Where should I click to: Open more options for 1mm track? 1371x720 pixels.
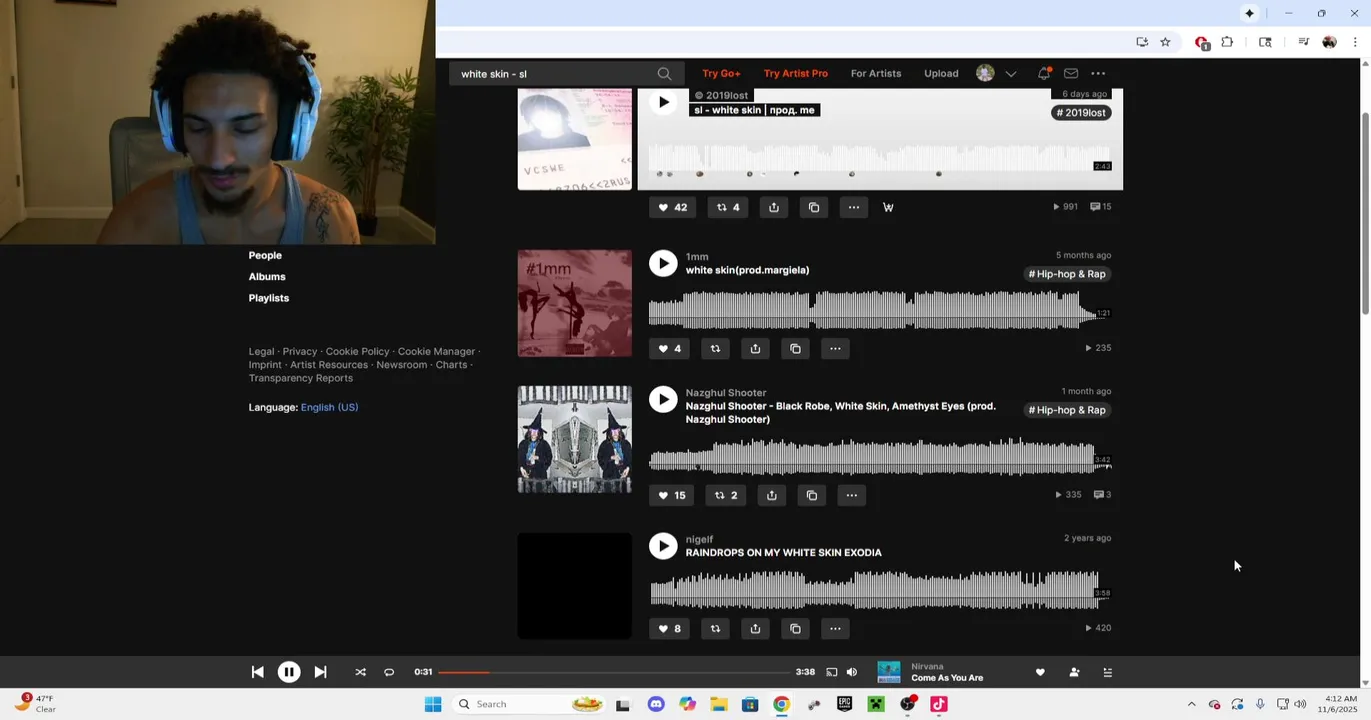coord(835,349)
